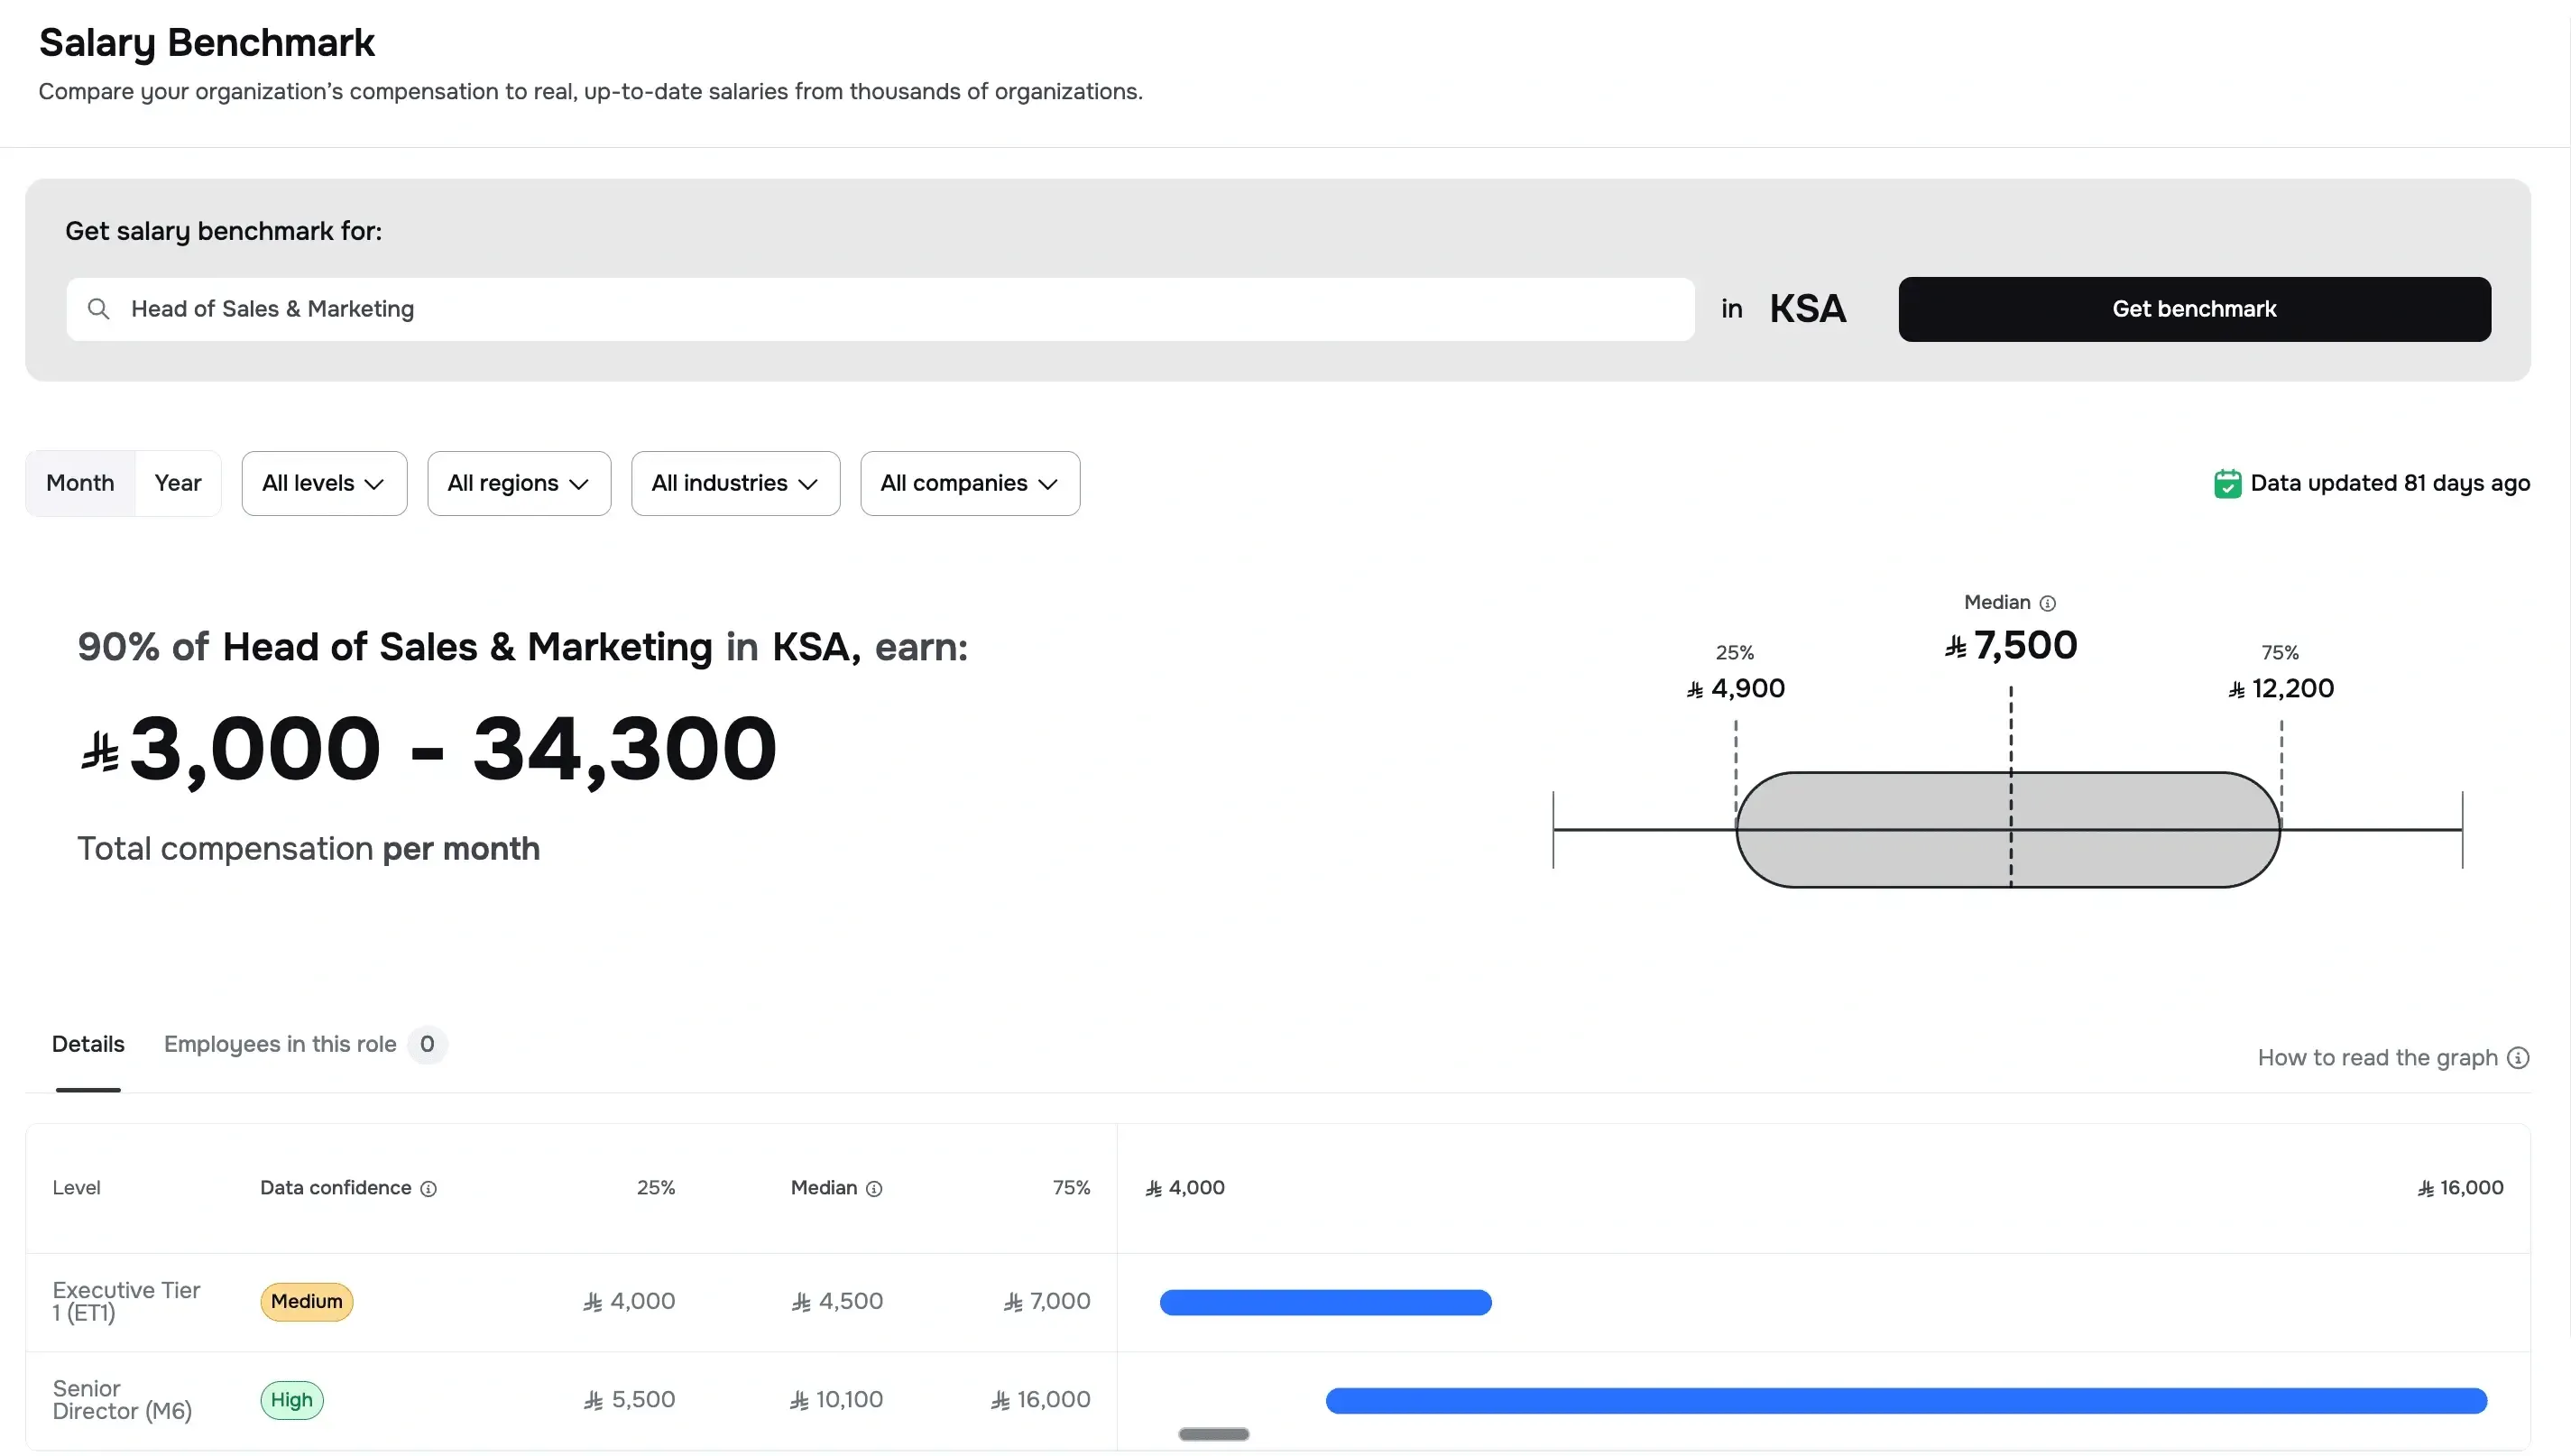This screenshot has width=2571, height=1456.
Task: Select the Details tab
Action: [87, 1043]
